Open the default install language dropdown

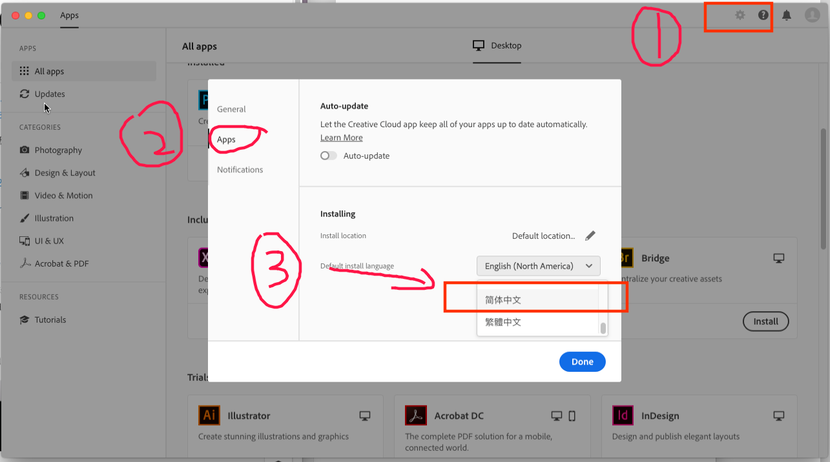538,266
